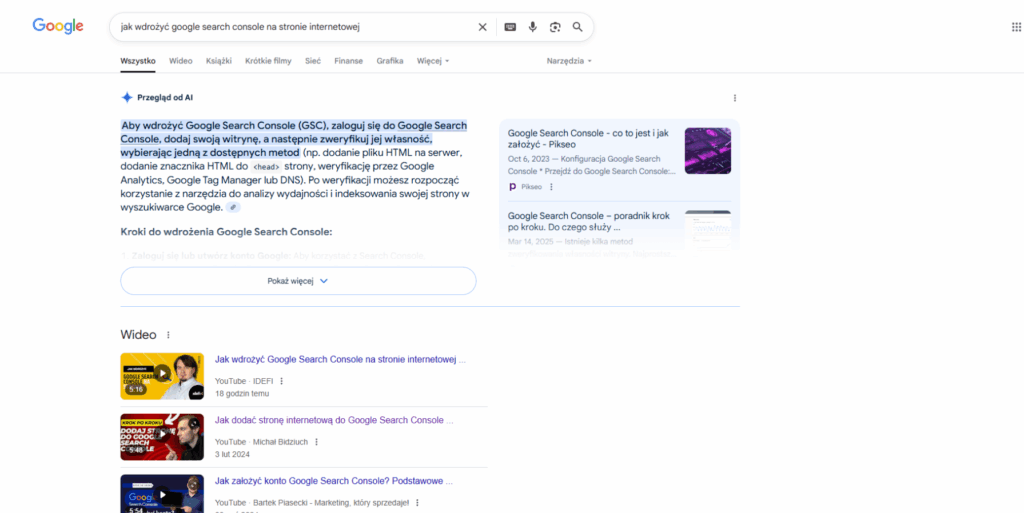Select the Wszystko tab
This screenshot has height=513, width=1024.
point(138,61)
